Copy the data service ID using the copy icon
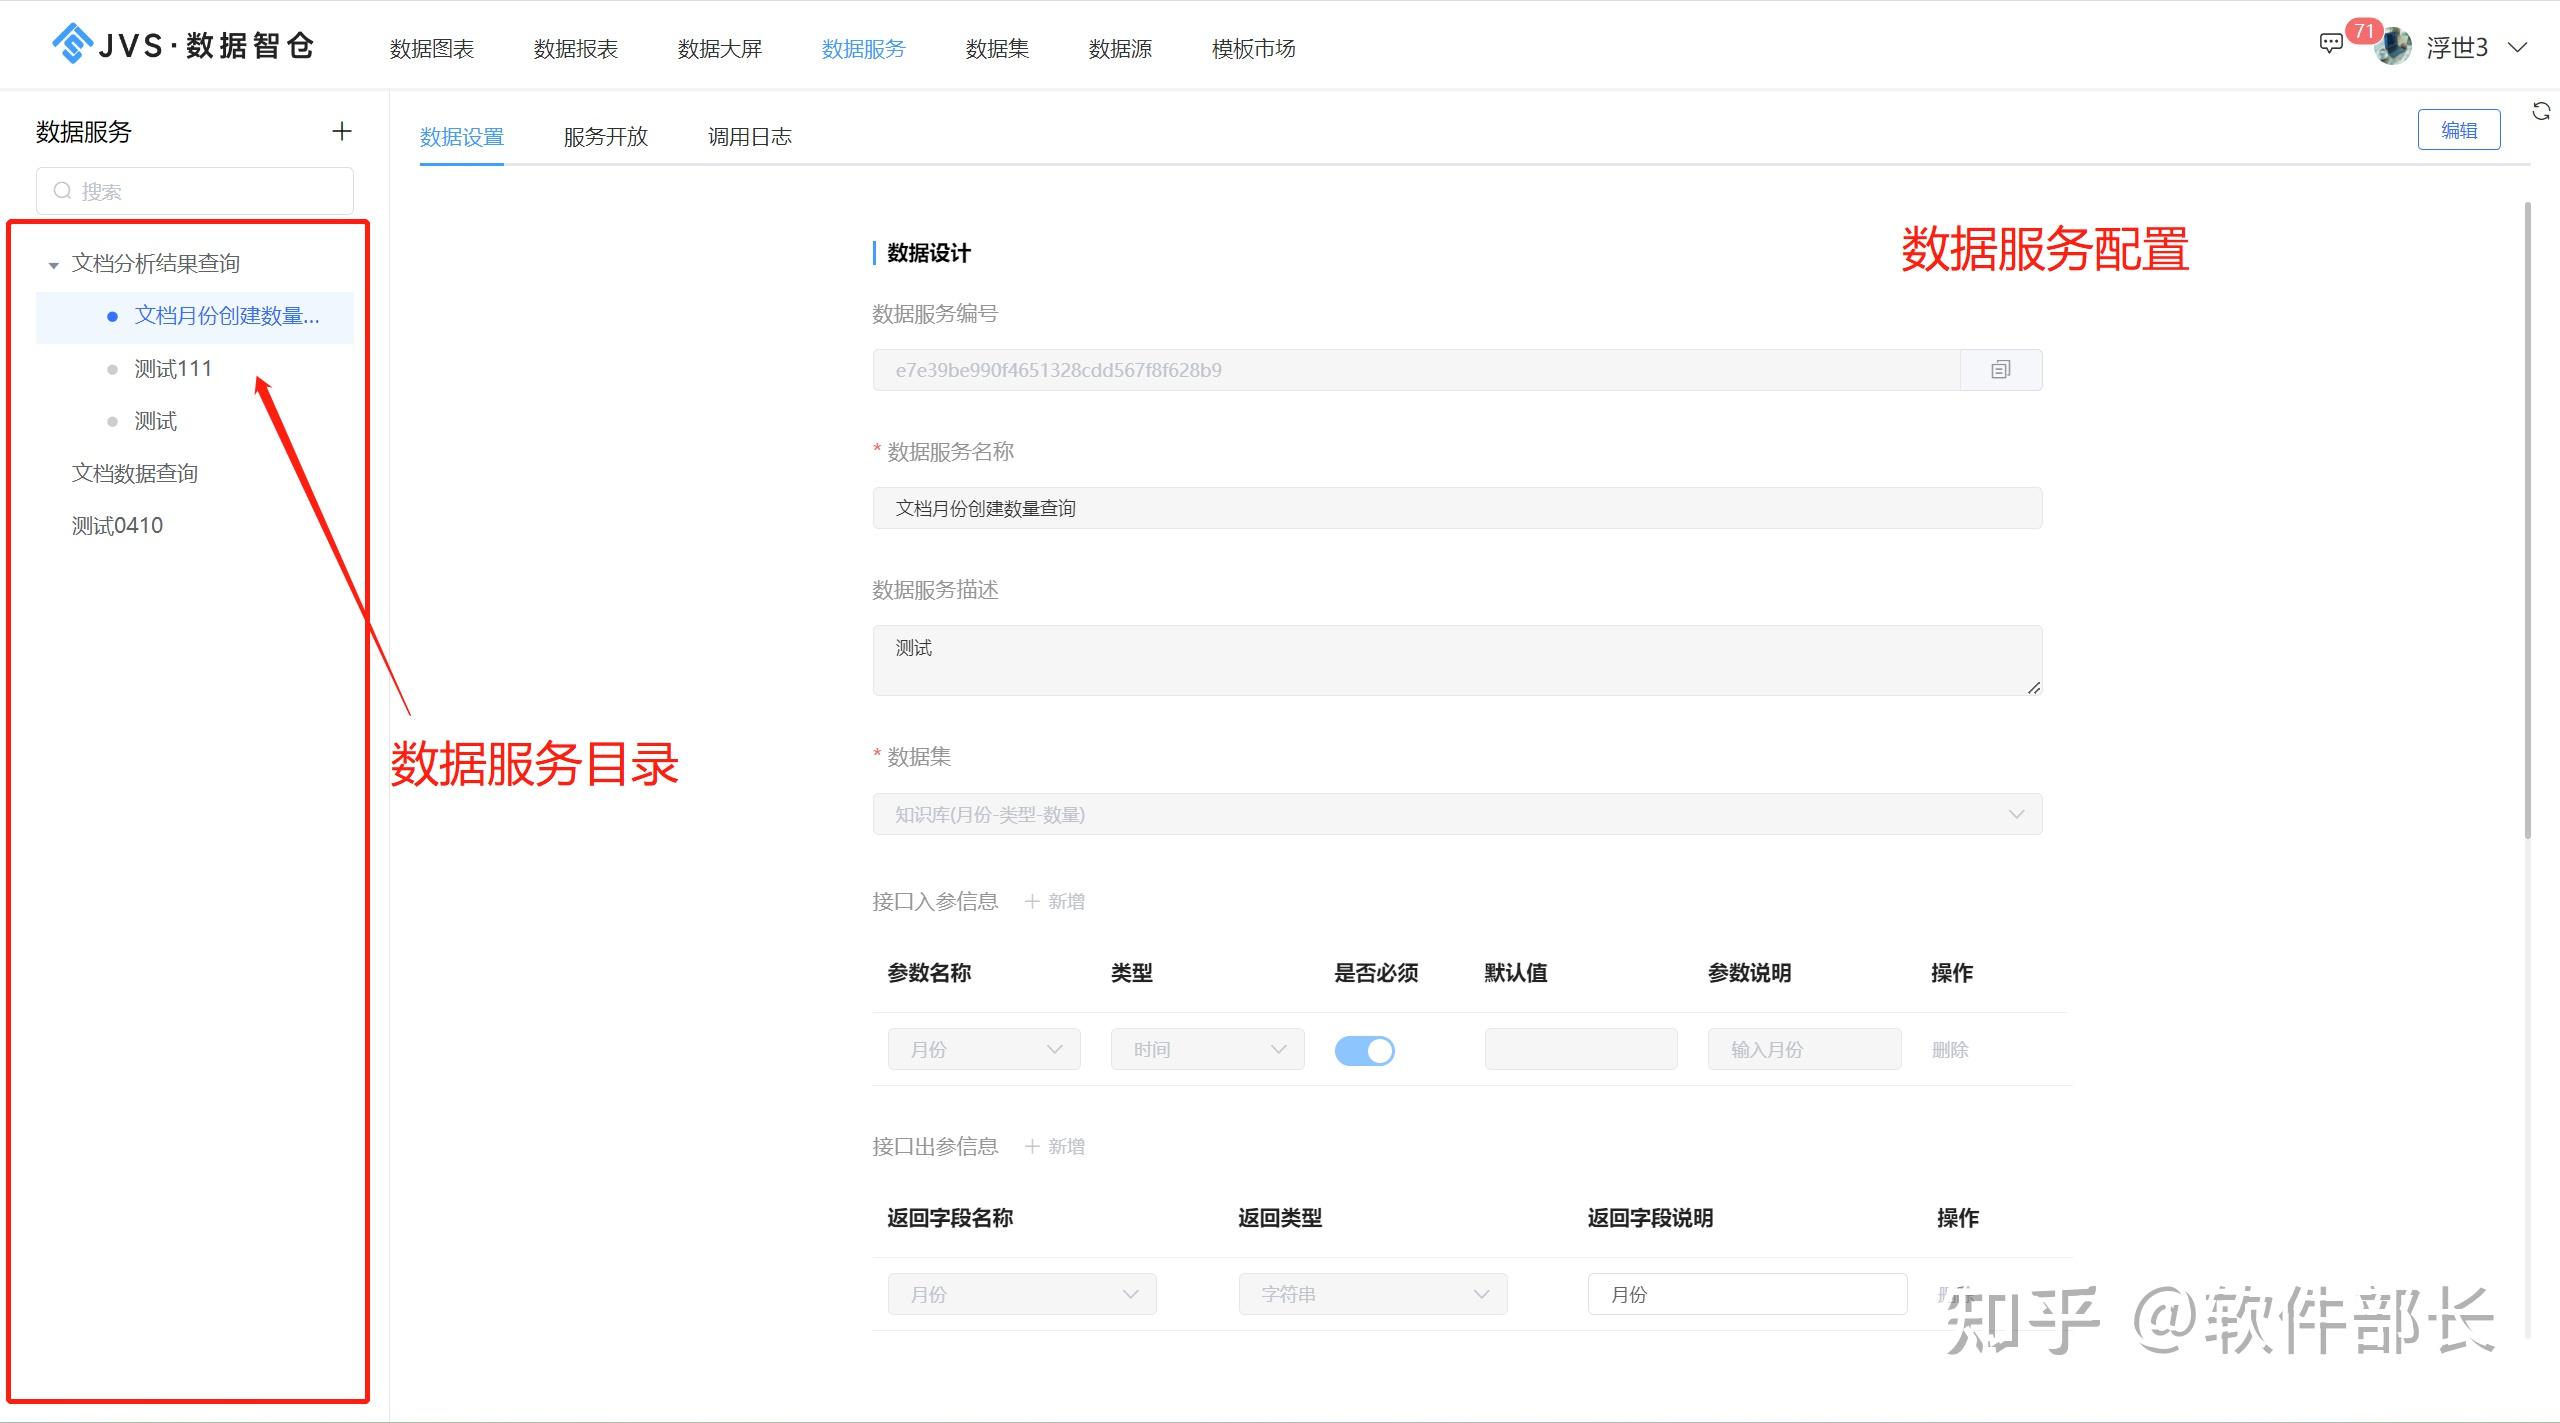The height and width of the screenshot is (1423, 2560). tap(2000, 369)
